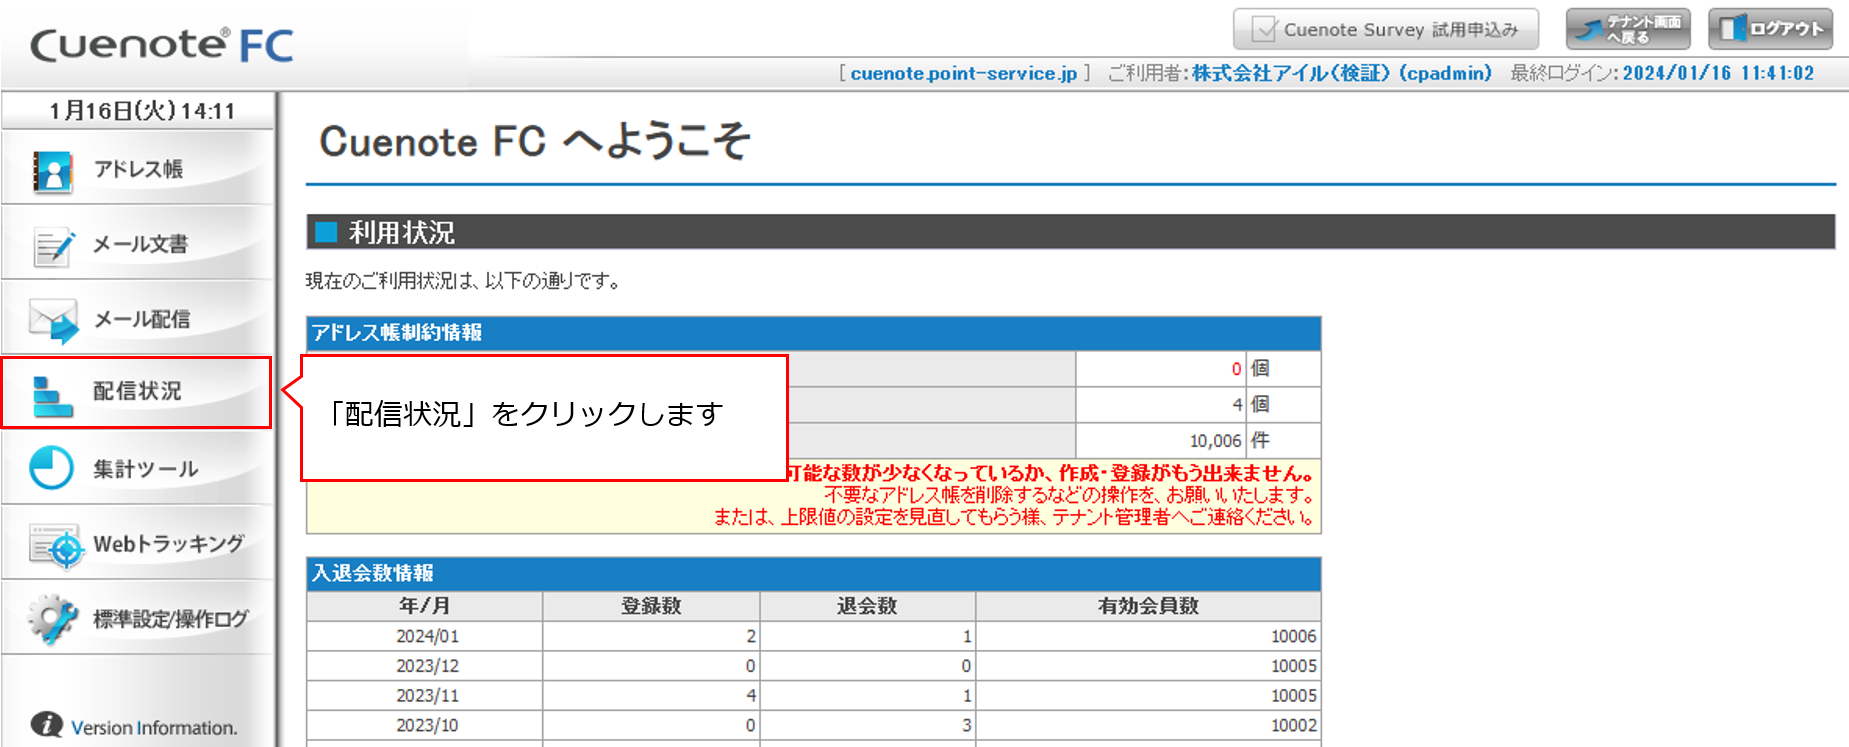Click the user name 株式会社アイル(検証) (cpadmin)
Screen dimensions: 1849x747
coord(1341,73)
